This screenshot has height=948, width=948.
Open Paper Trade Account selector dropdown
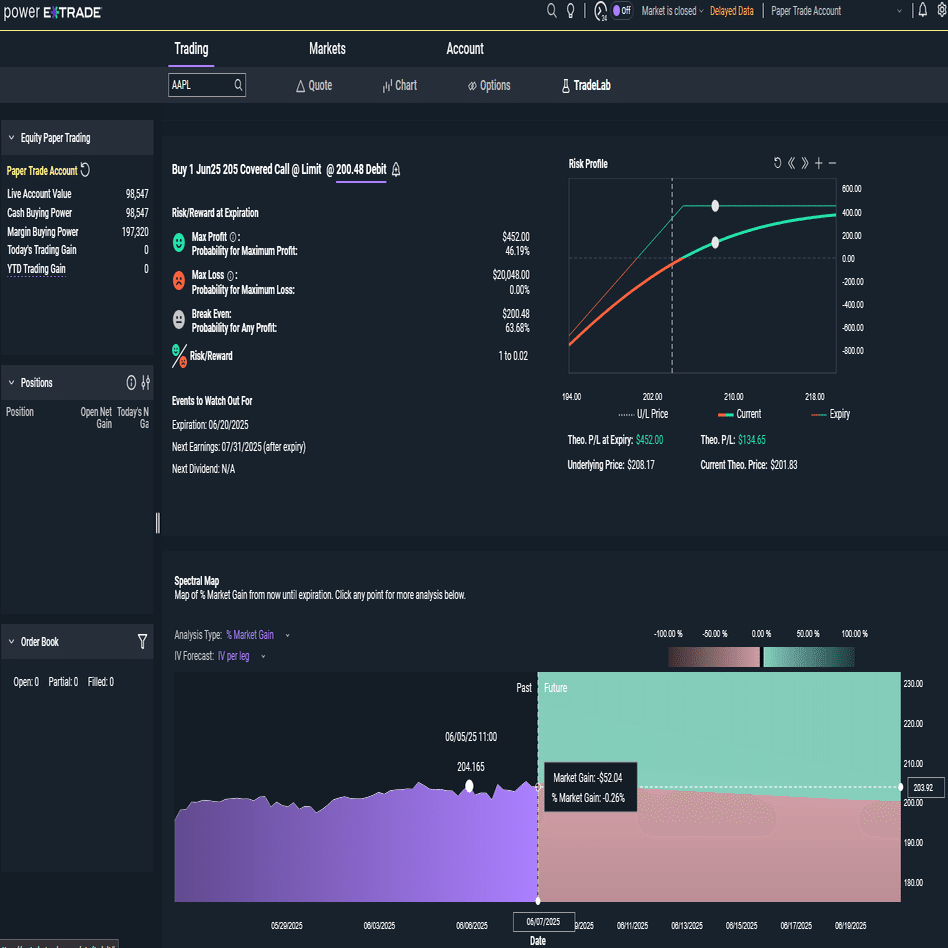[836, 11]
